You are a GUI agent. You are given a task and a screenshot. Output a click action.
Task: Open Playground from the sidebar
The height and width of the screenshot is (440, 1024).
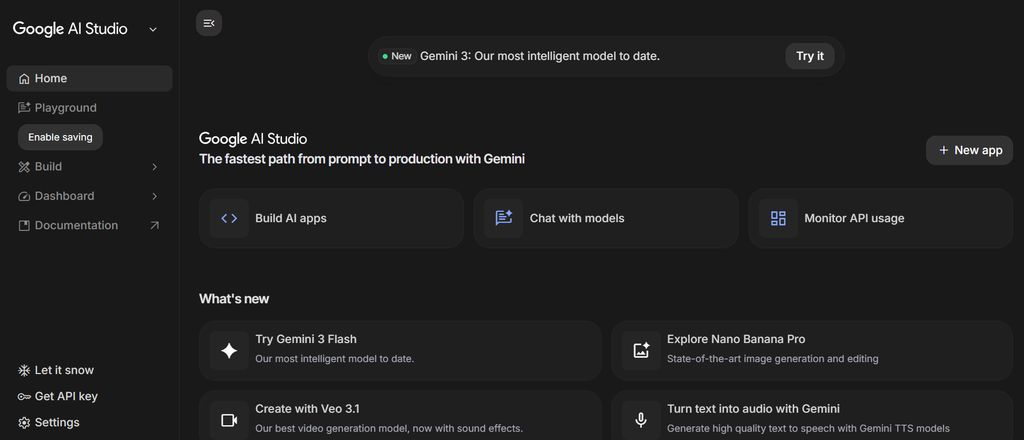click(x=89, y=108)
